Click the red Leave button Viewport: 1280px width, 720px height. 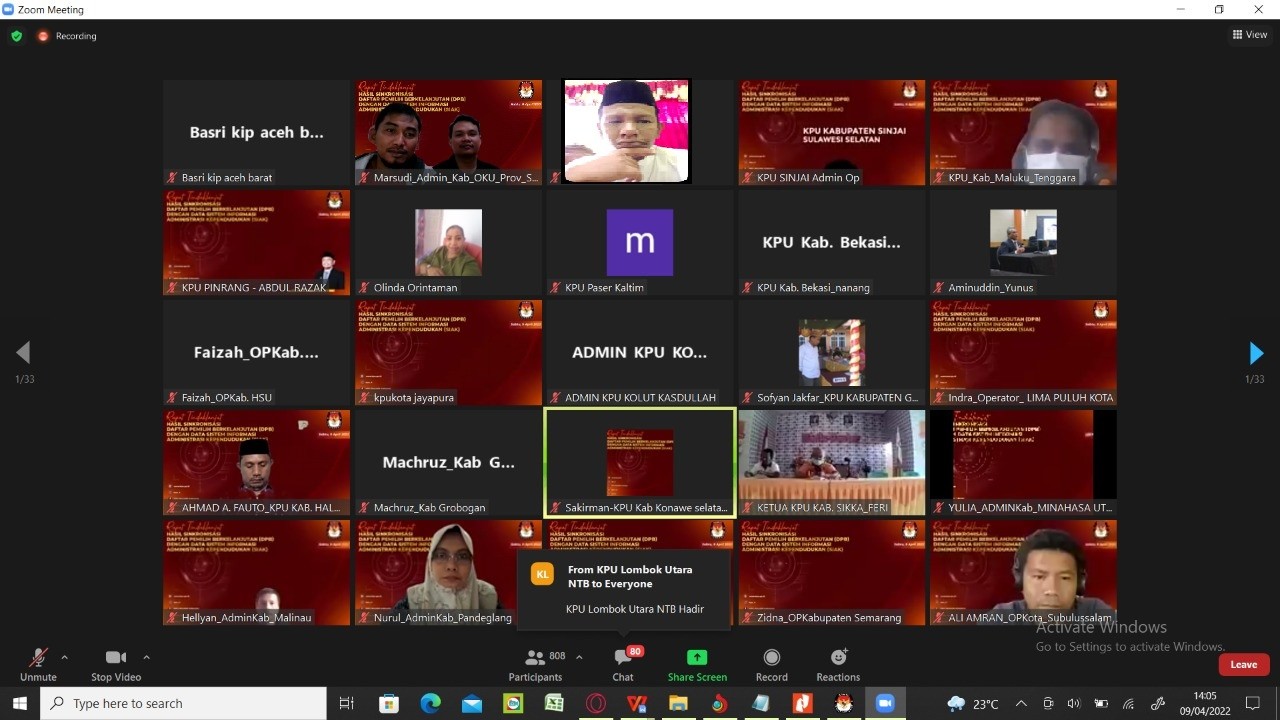click(x=1243, y=664)
